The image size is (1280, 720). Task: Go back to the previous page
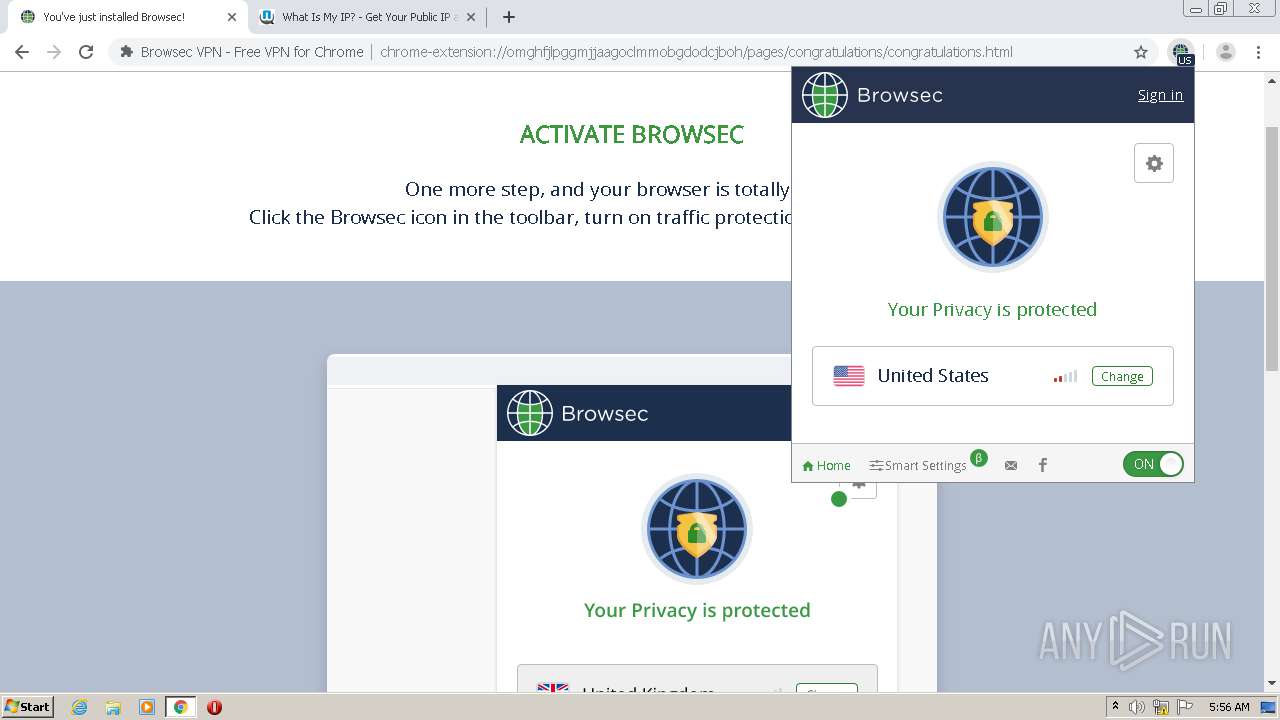click(22, 52)
